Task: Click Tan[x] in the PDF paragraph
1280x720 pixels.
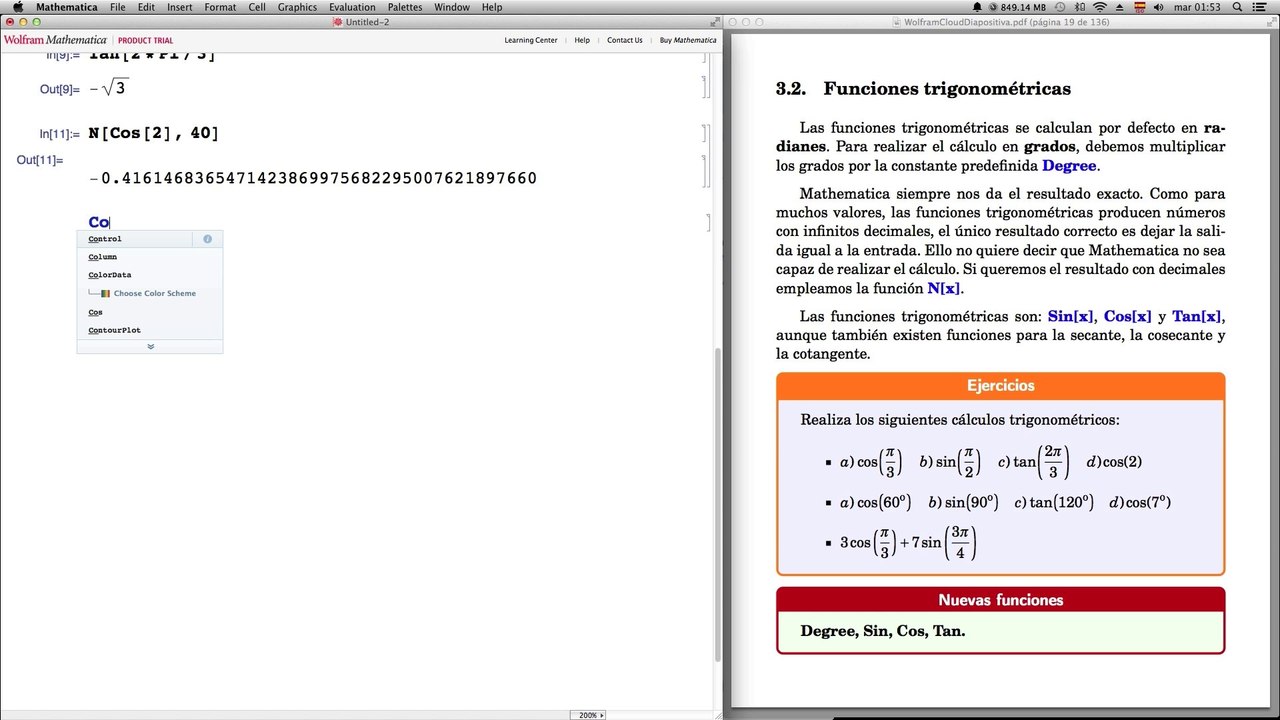Action: click(x=1196, y=316)
